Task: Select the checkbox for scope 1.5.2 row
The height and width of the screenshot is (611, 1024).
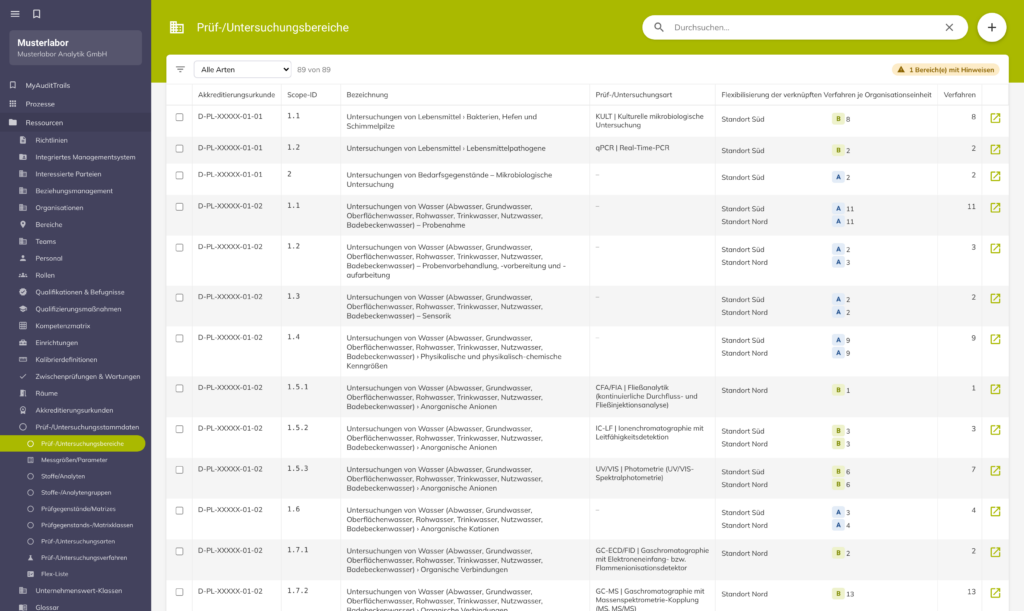Action: point(180,430)
